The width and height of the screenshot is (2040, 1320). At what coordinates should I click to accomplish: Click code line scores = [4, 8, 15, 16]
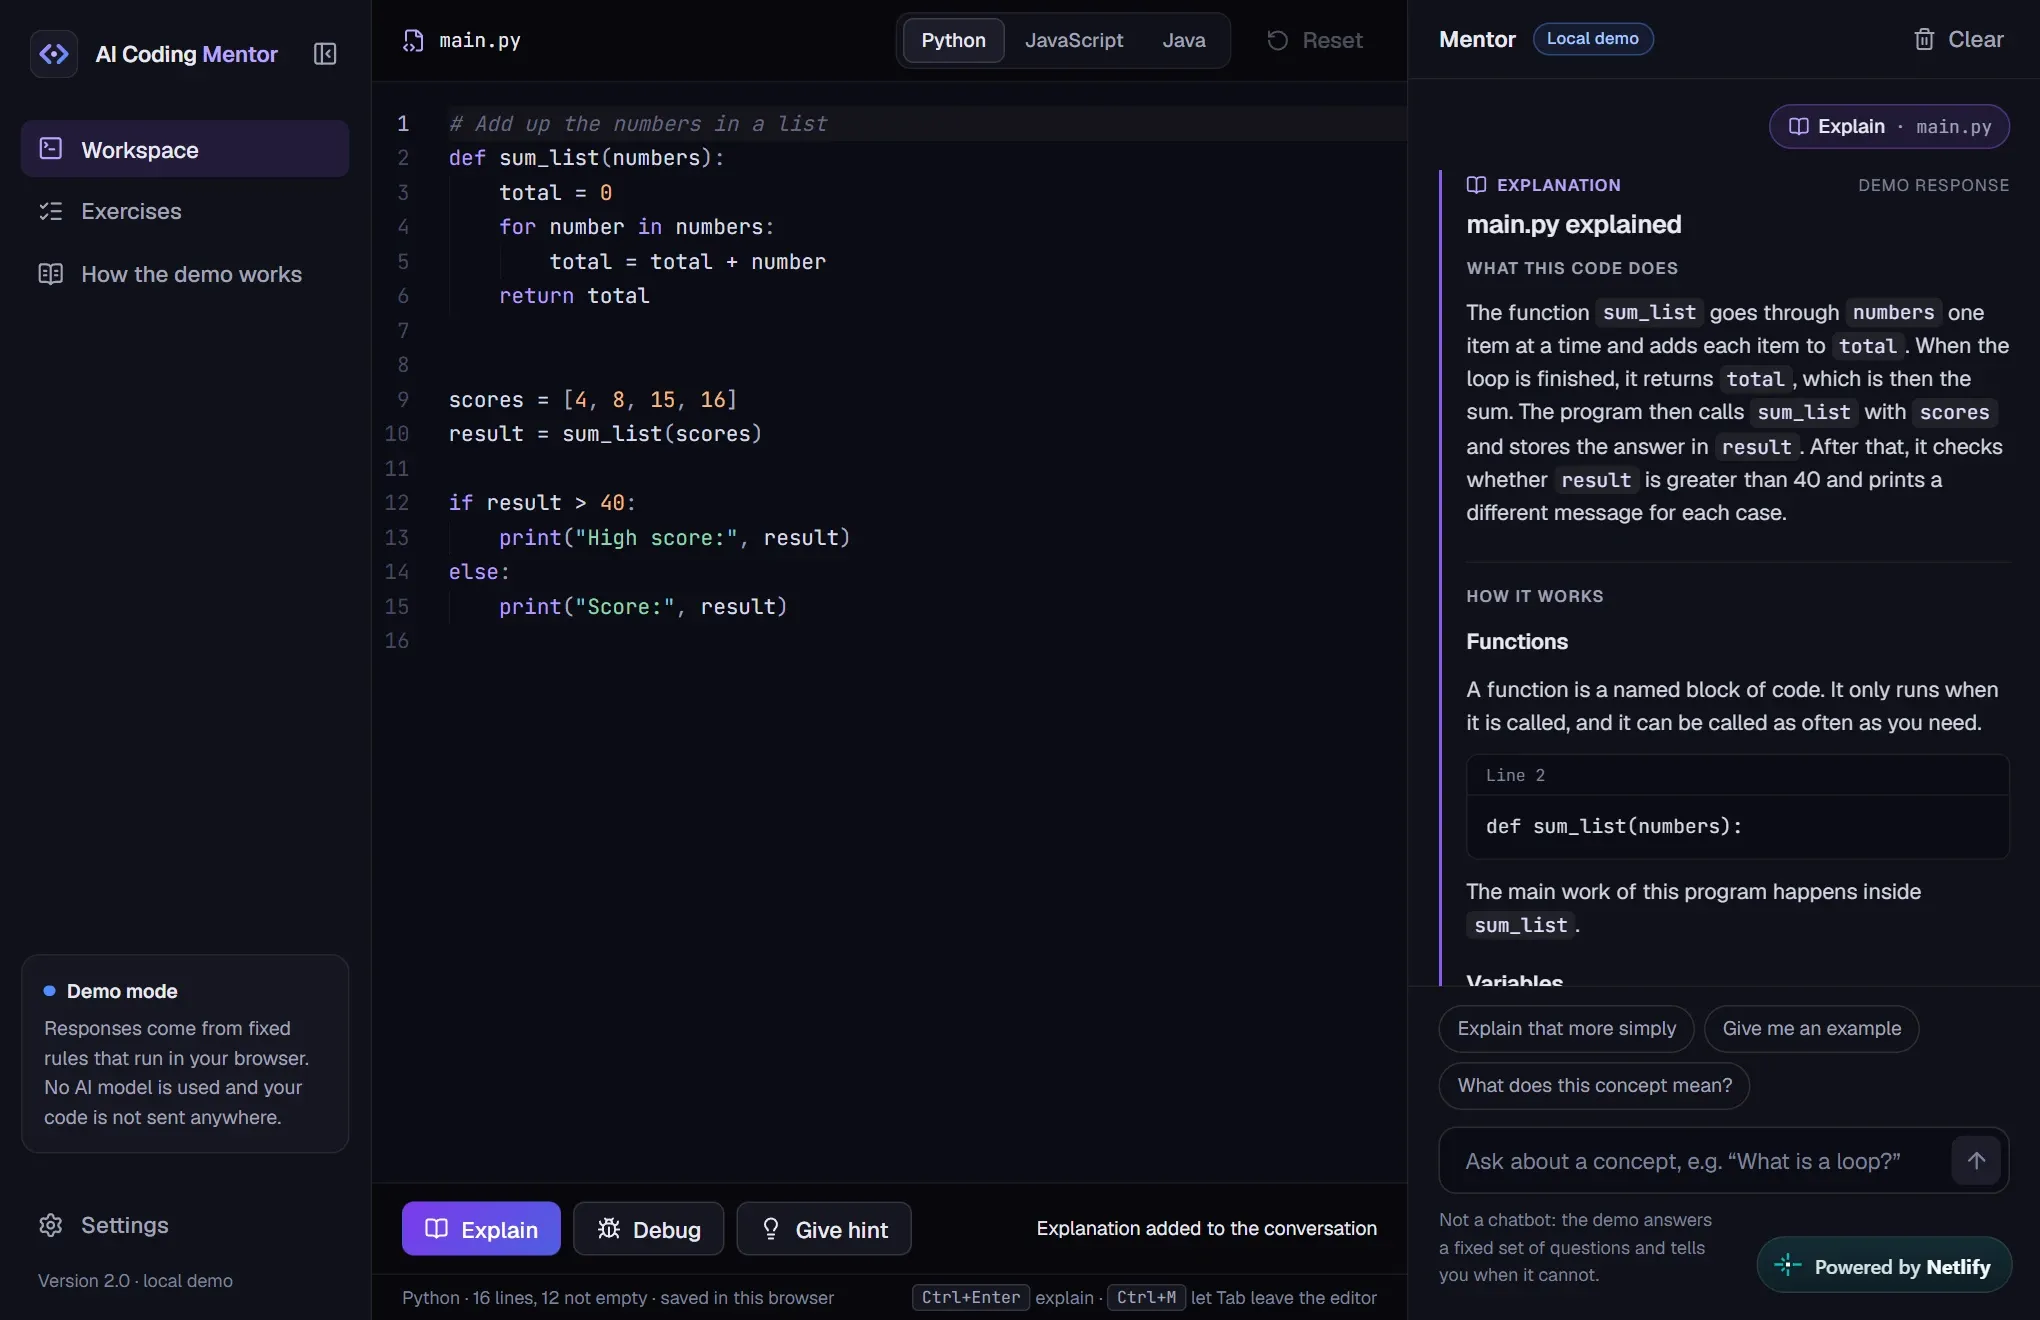pos(593,400)
